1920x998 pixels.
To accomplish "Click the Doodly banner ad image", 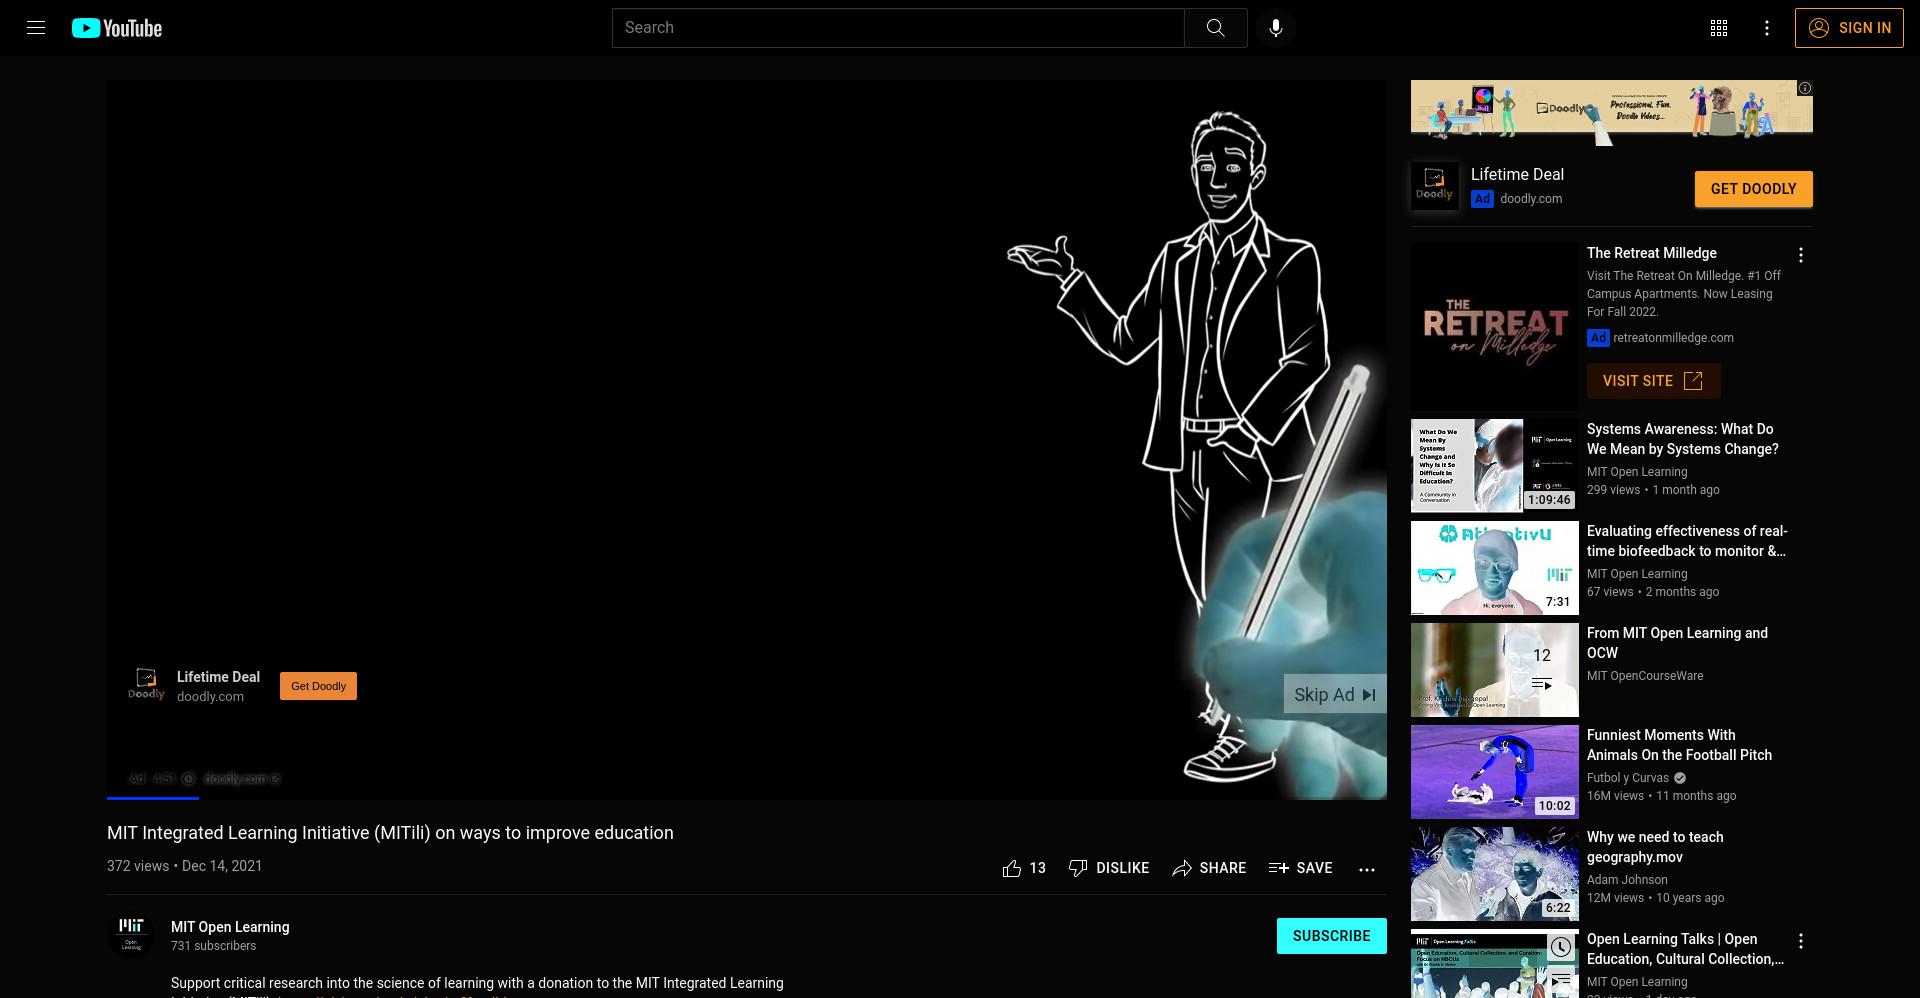I will 1611,112.
